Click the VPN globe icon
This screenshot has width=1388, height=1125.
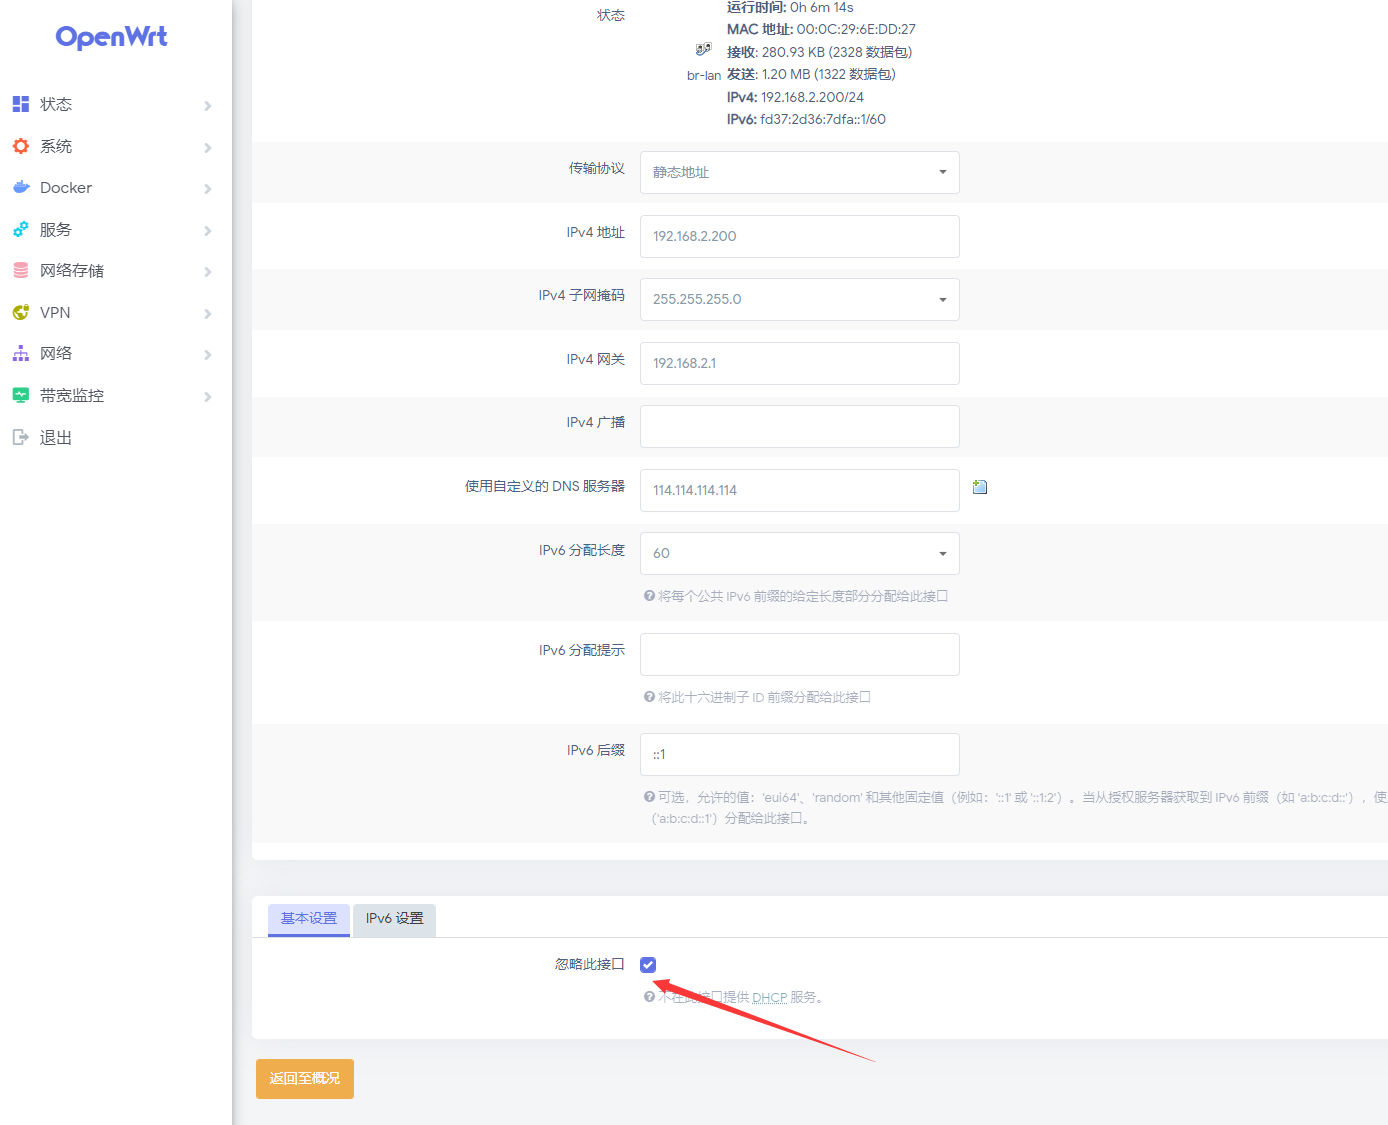(21, 312)
